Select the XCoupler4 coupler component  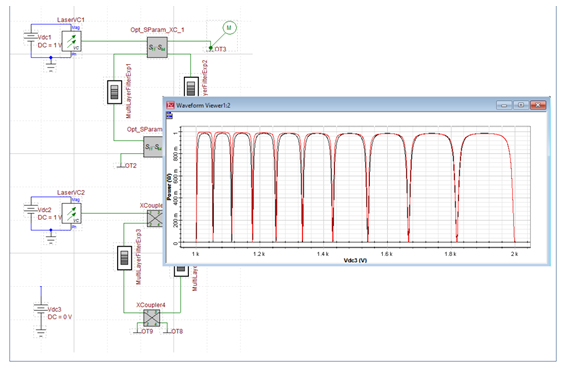coord(152,318)
